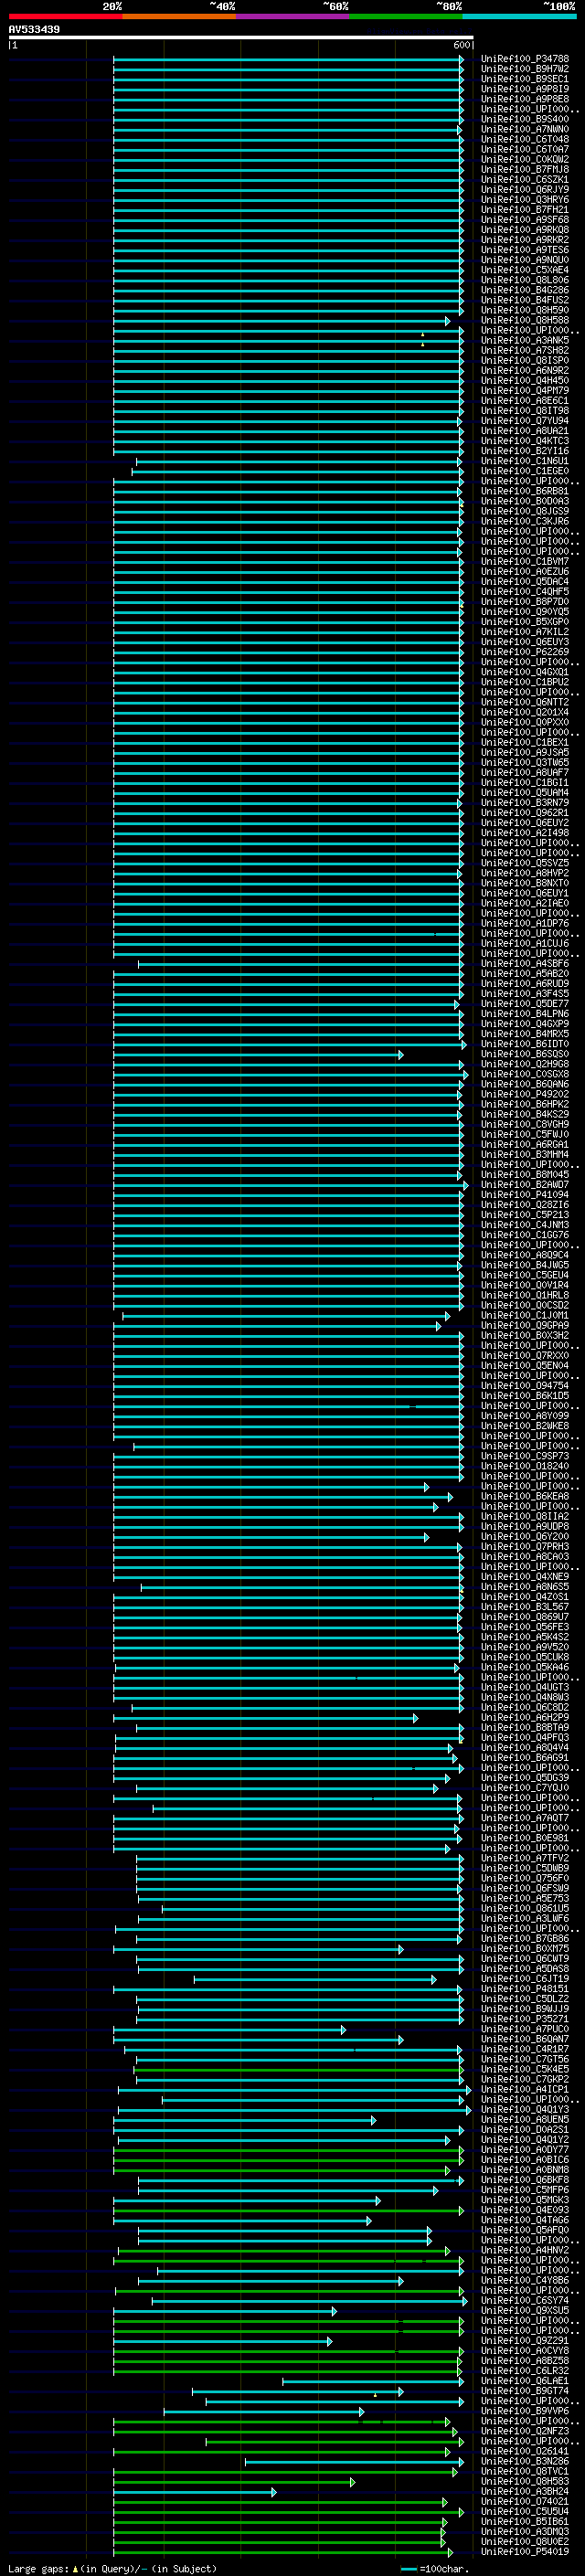Select hit label UniRef100_B6RB81
Viewport: 585px width, 2576px height.
click(525, 491)
